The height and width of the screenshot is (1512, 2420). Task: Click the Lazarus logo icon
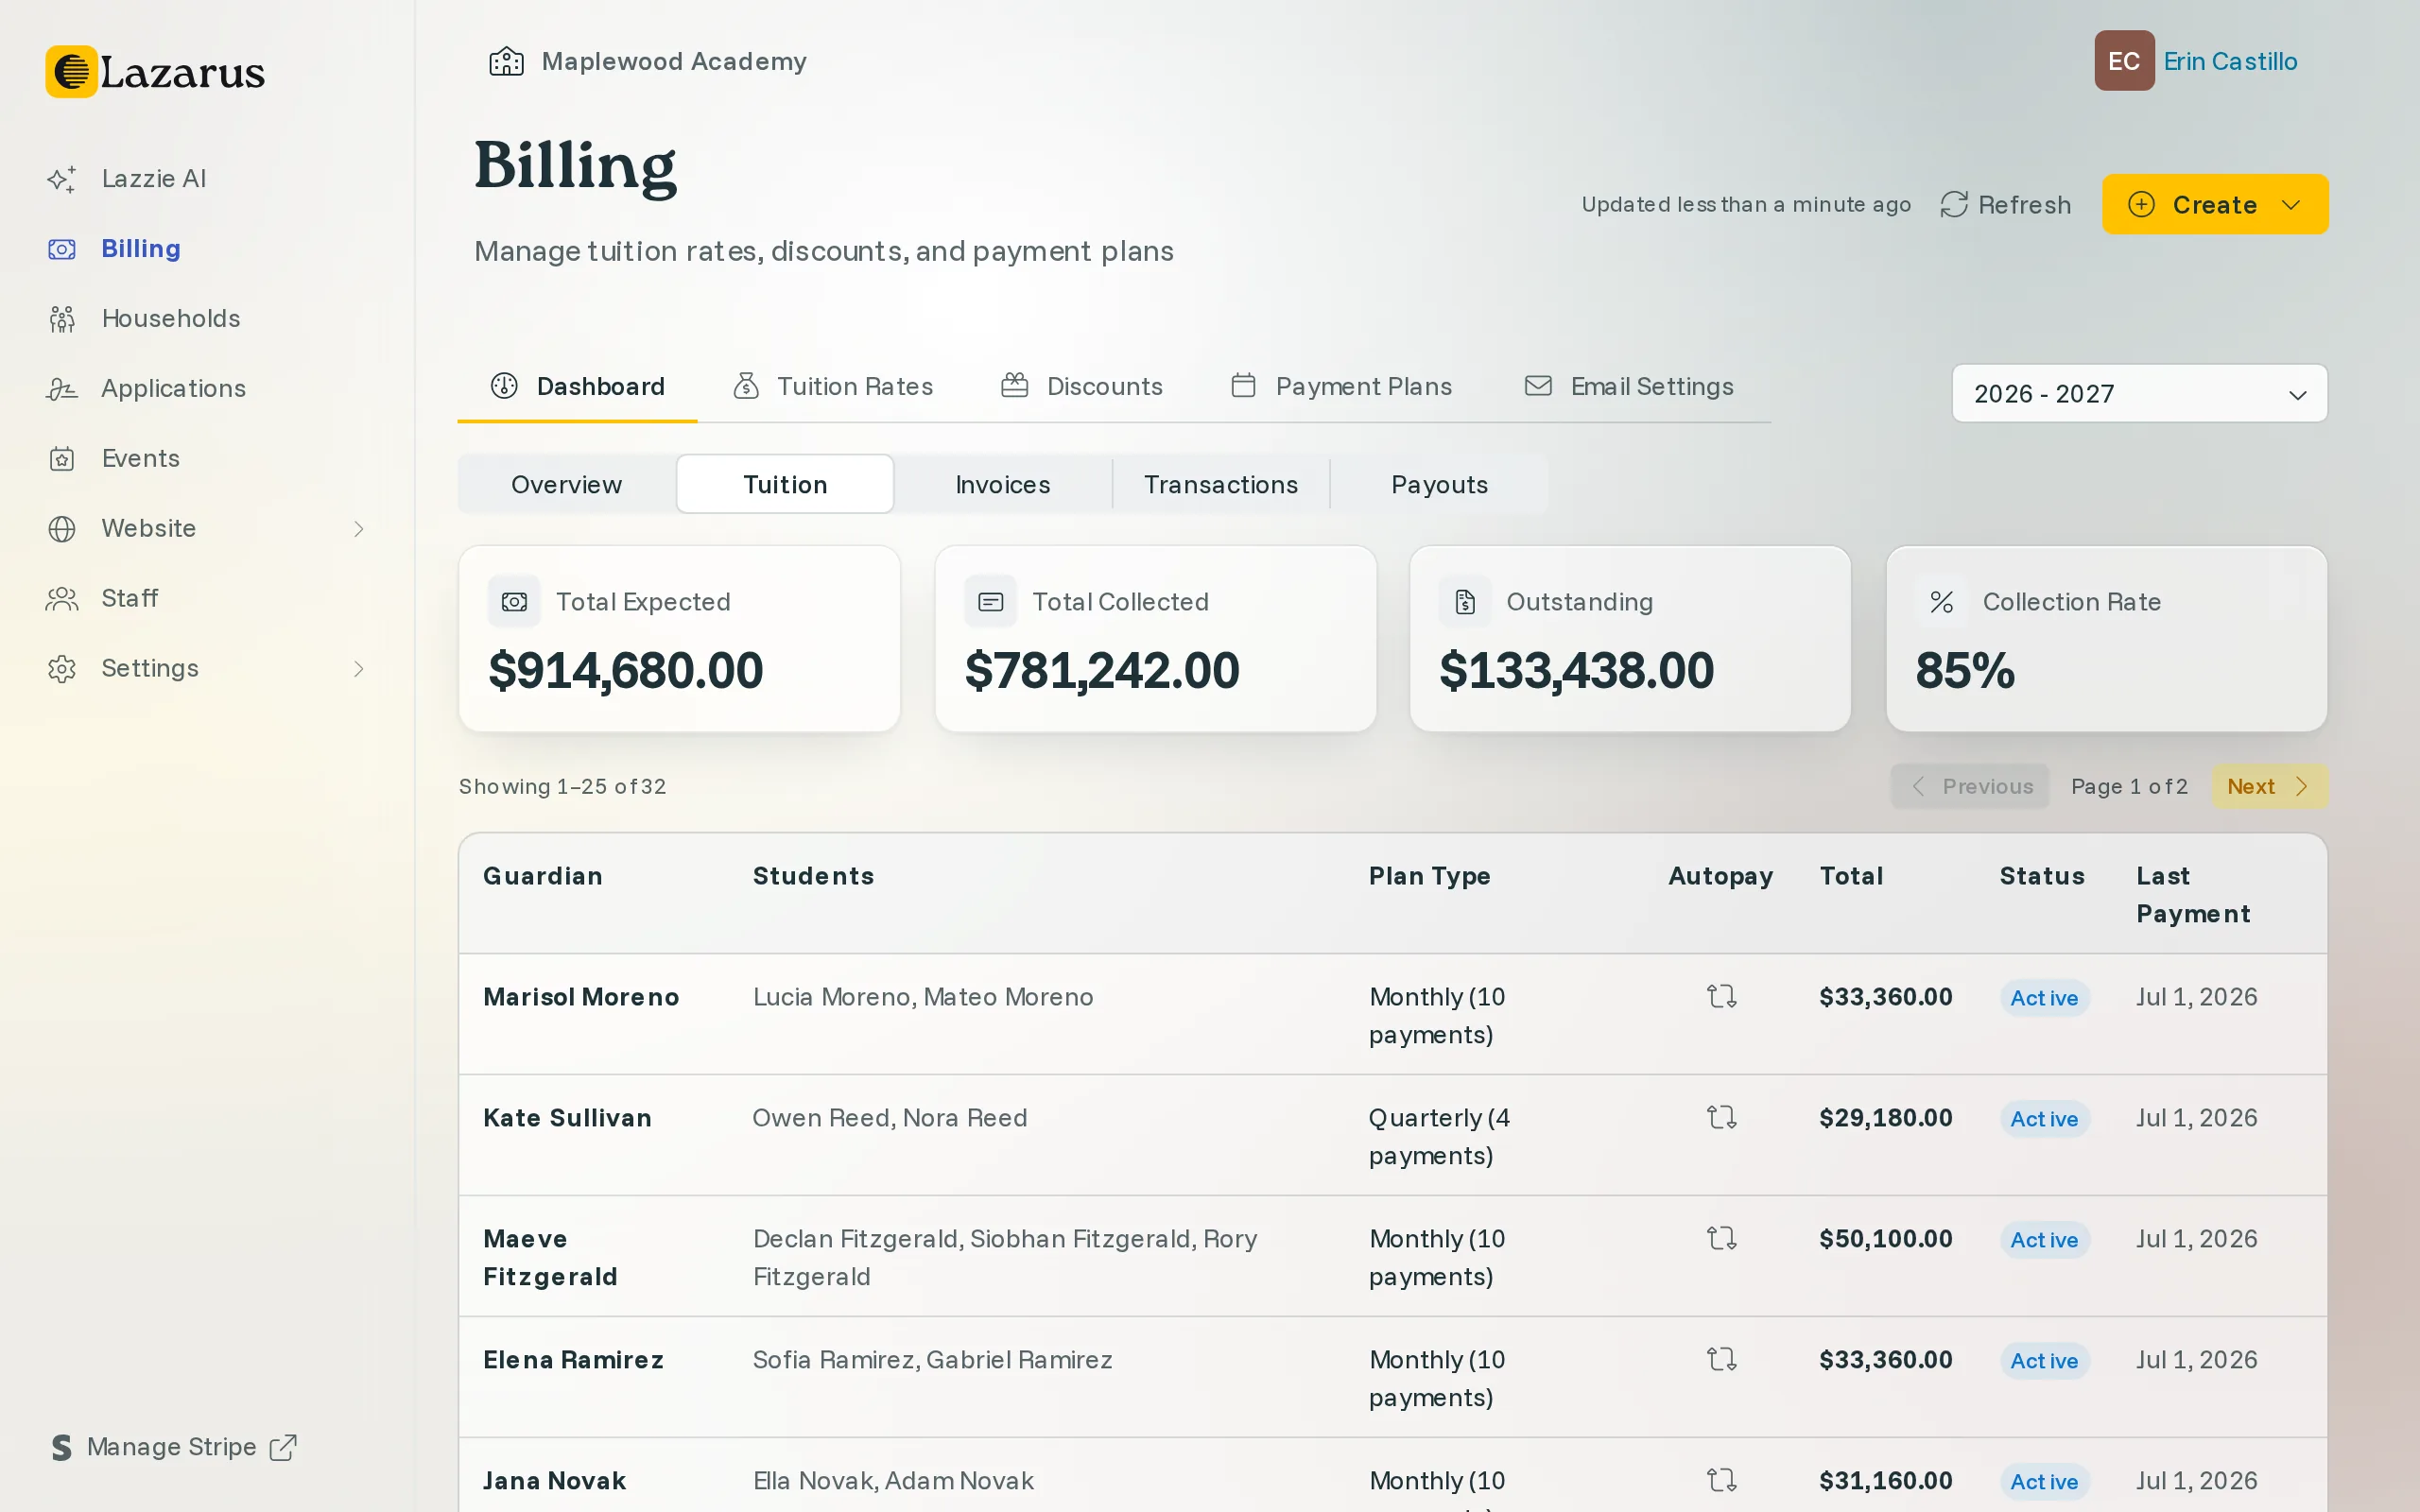[71, 71]
